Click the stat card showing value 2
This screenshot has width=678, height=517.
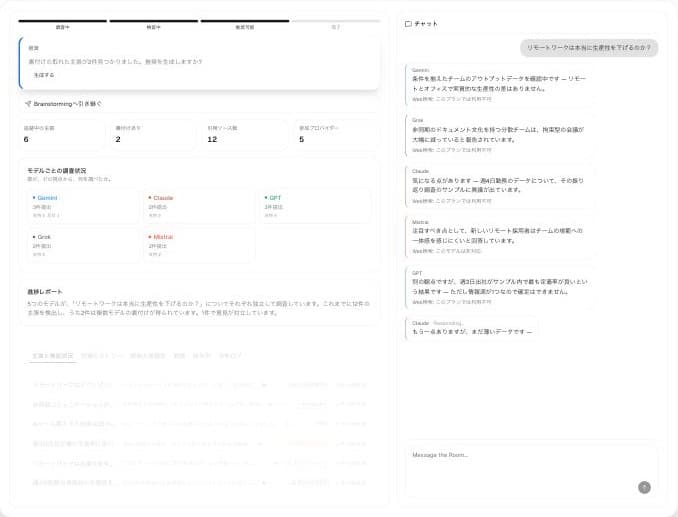[154, 134]
